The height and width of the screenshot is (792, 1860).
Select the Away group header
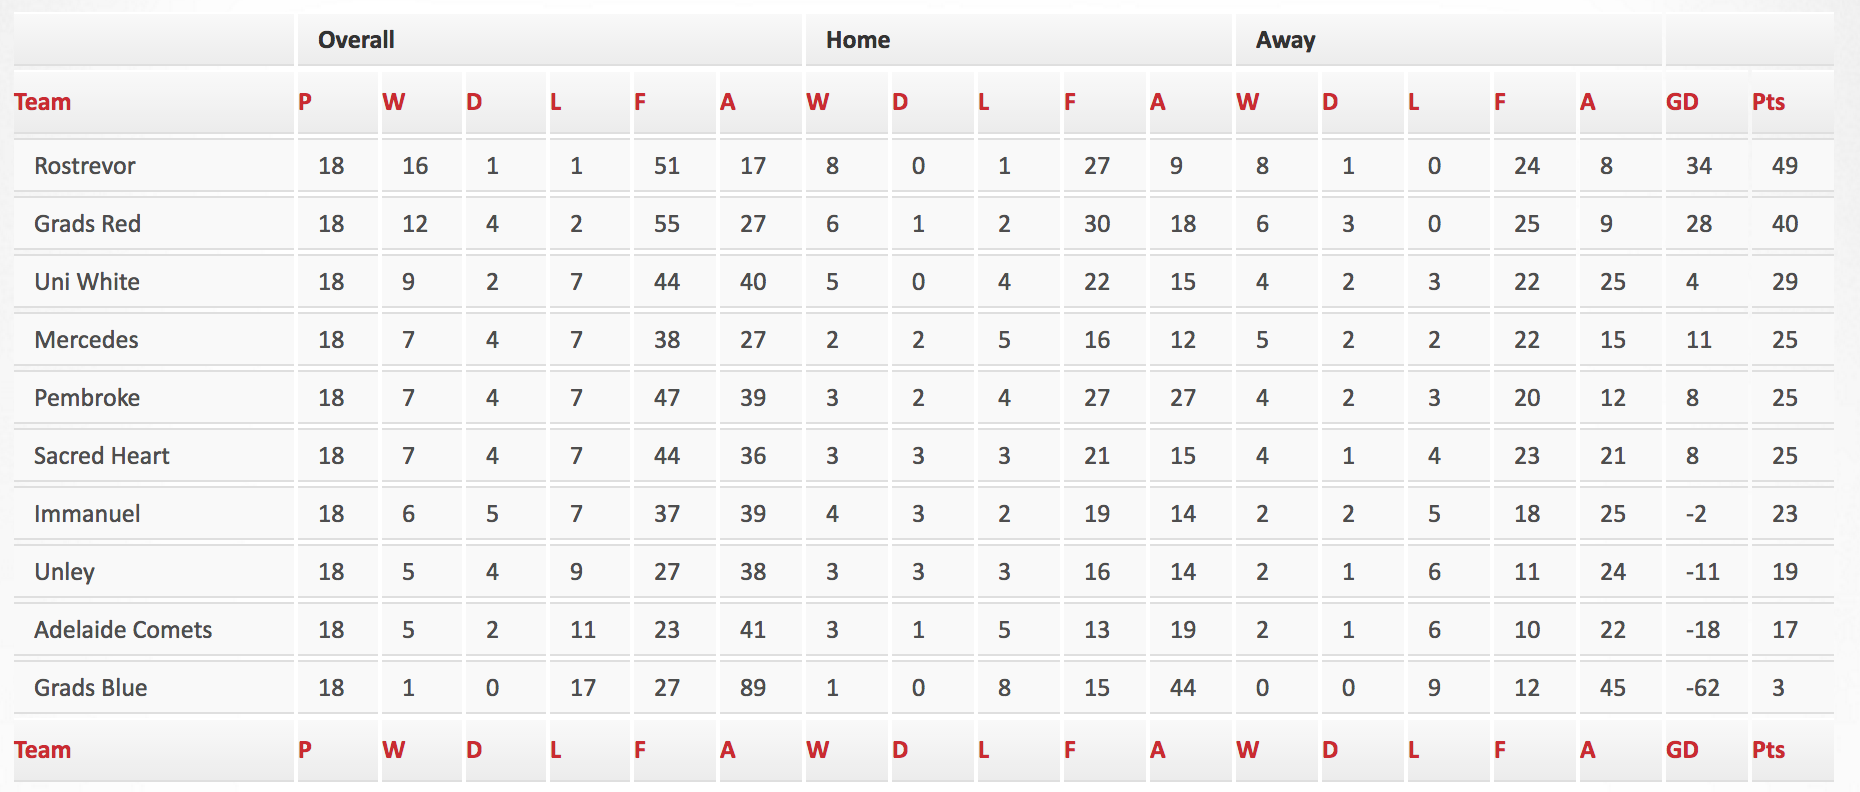[1285, 40]
